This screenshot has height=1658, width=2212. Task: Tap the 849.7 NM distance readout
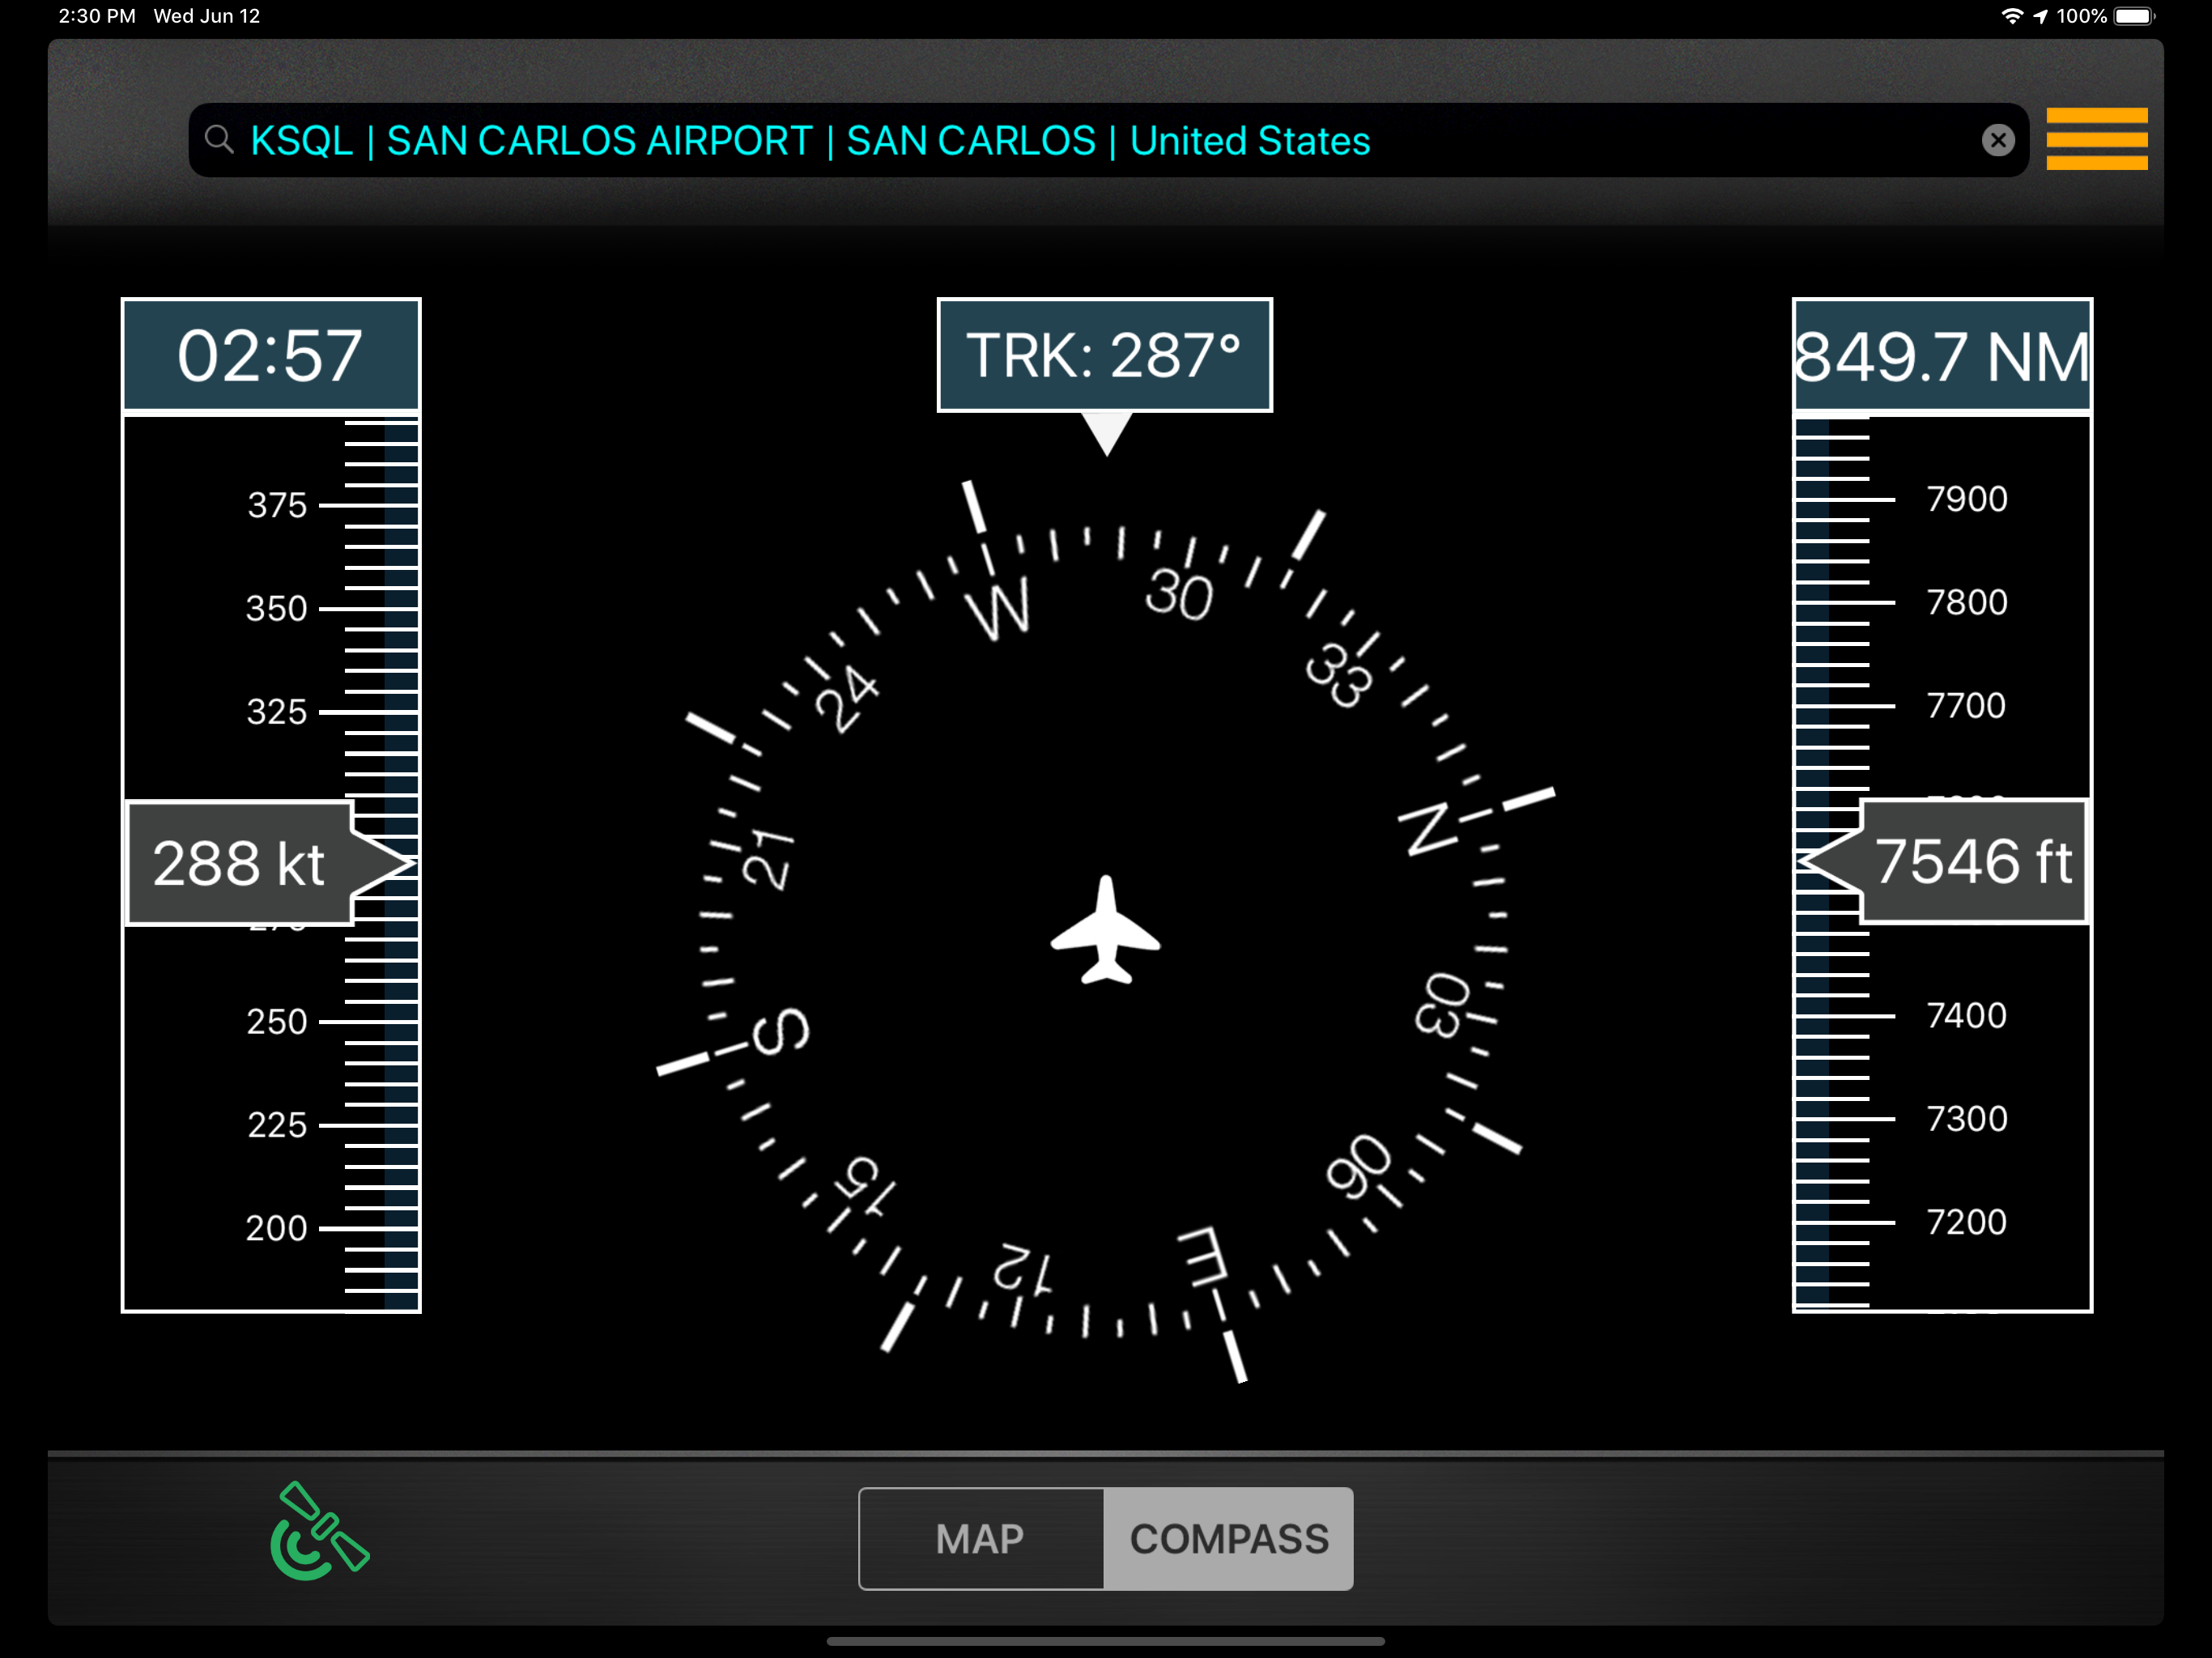[x=1941, y=356]
